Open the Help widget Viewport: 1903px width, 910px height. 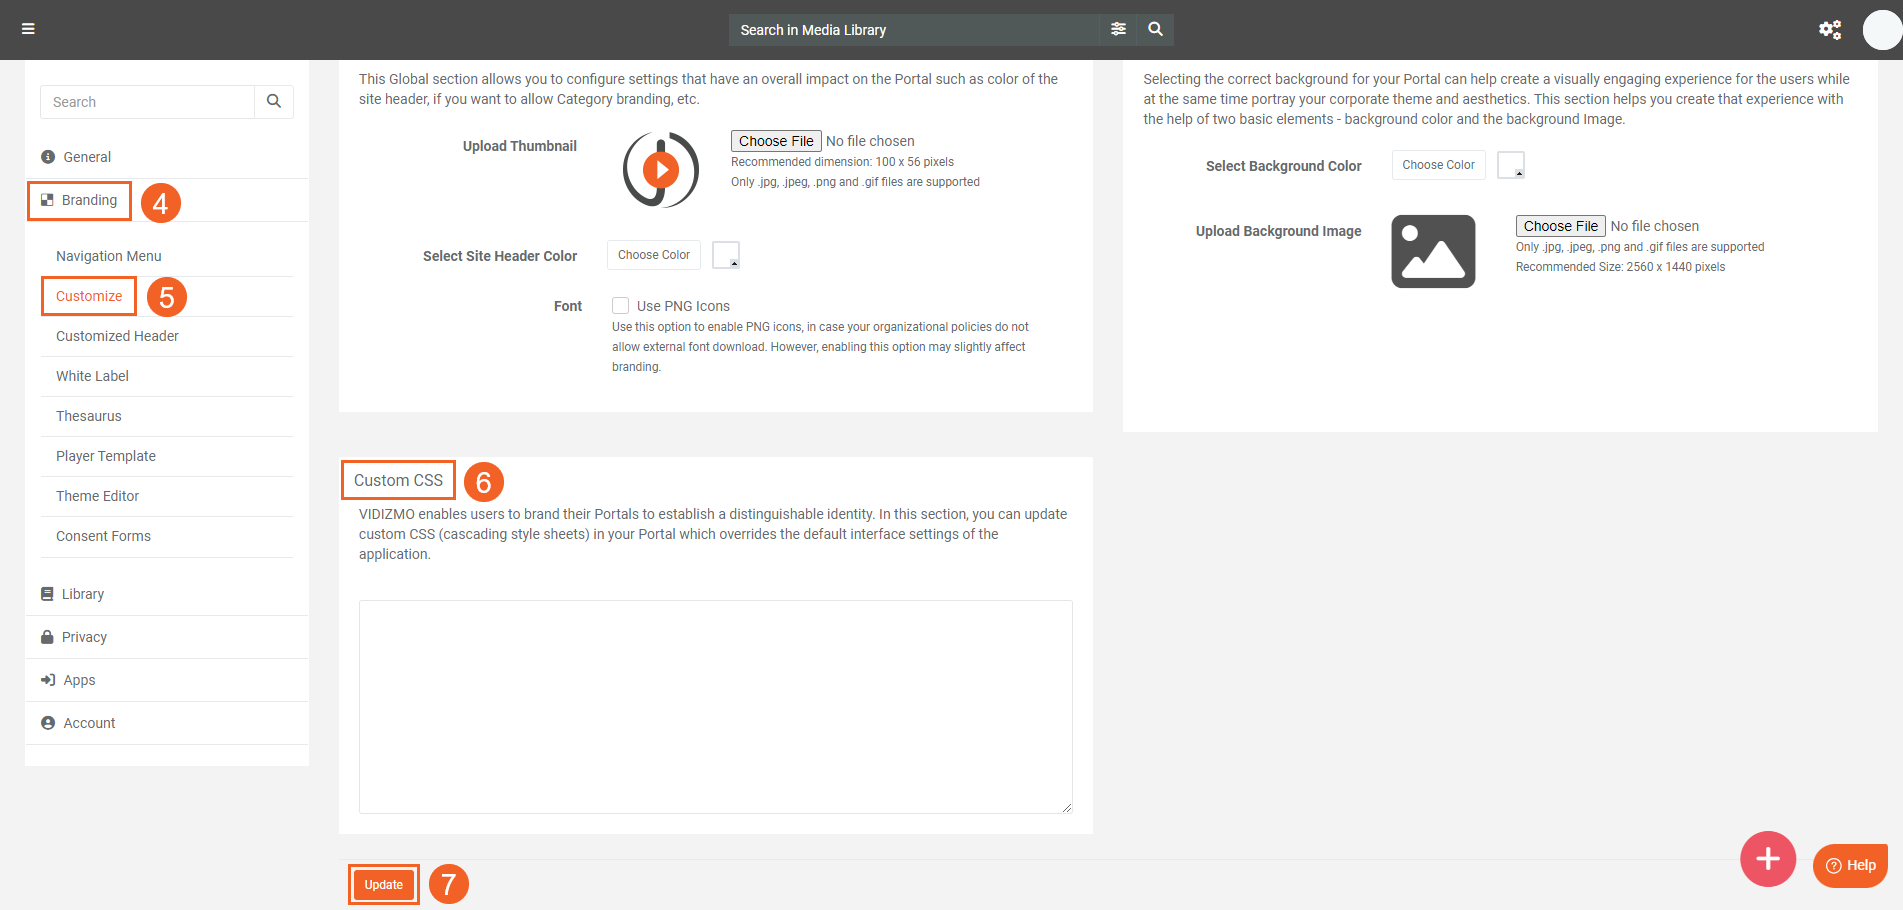(x=1850, y=865)
